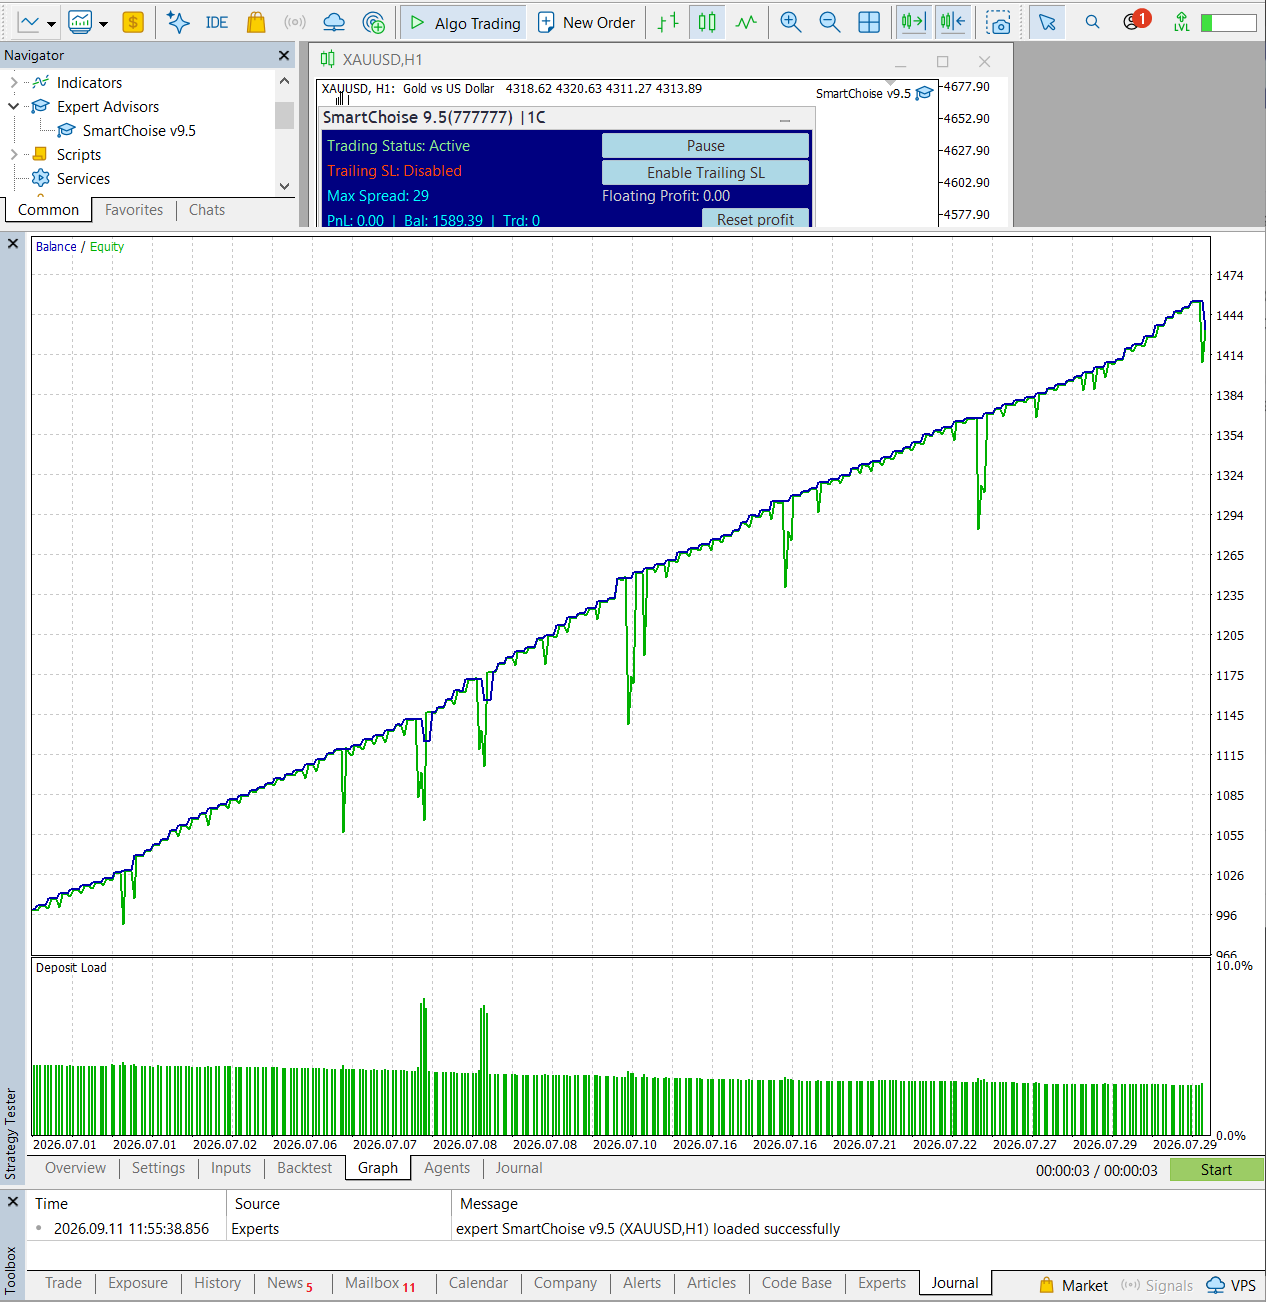Screen dimensions: 1266x1302
Task: Click Enable Trailing SL button
Action: coord(706,173)
